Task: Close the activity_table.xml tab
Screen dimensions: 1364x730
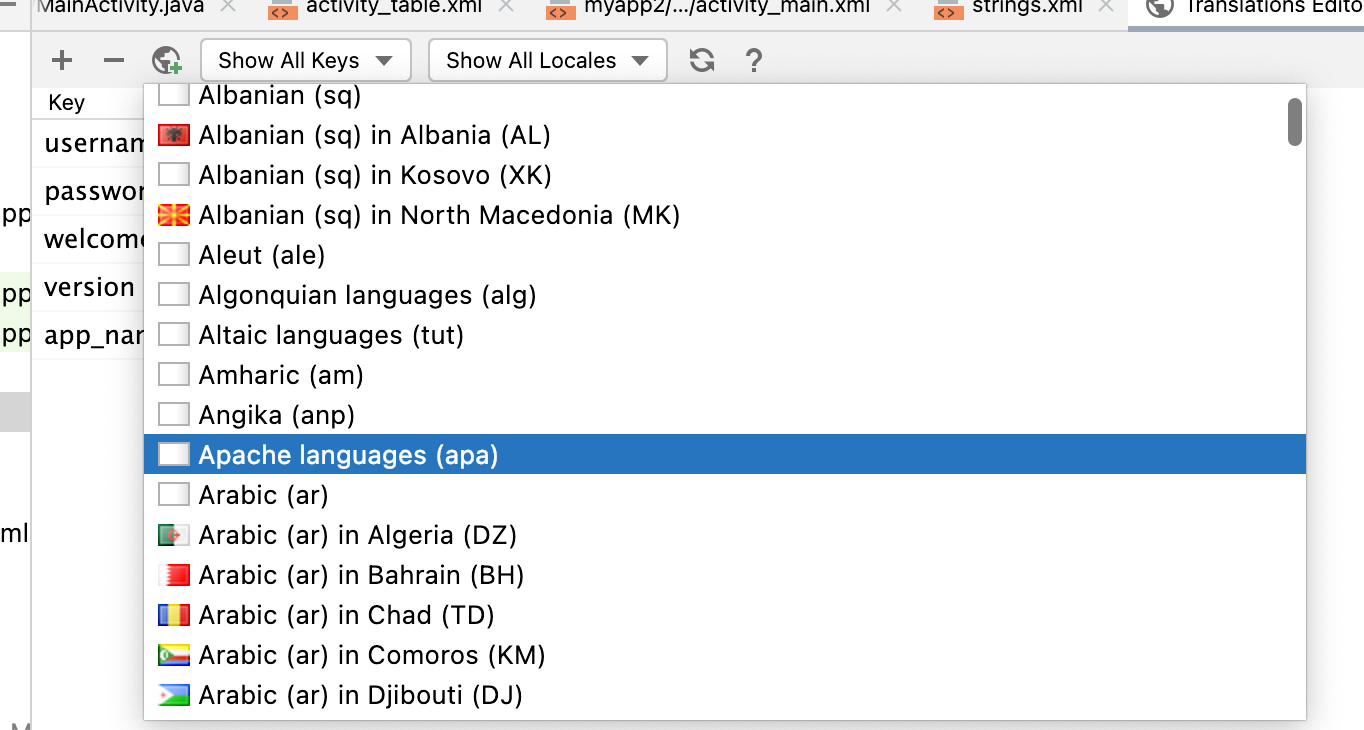Action: click(506, 6)
